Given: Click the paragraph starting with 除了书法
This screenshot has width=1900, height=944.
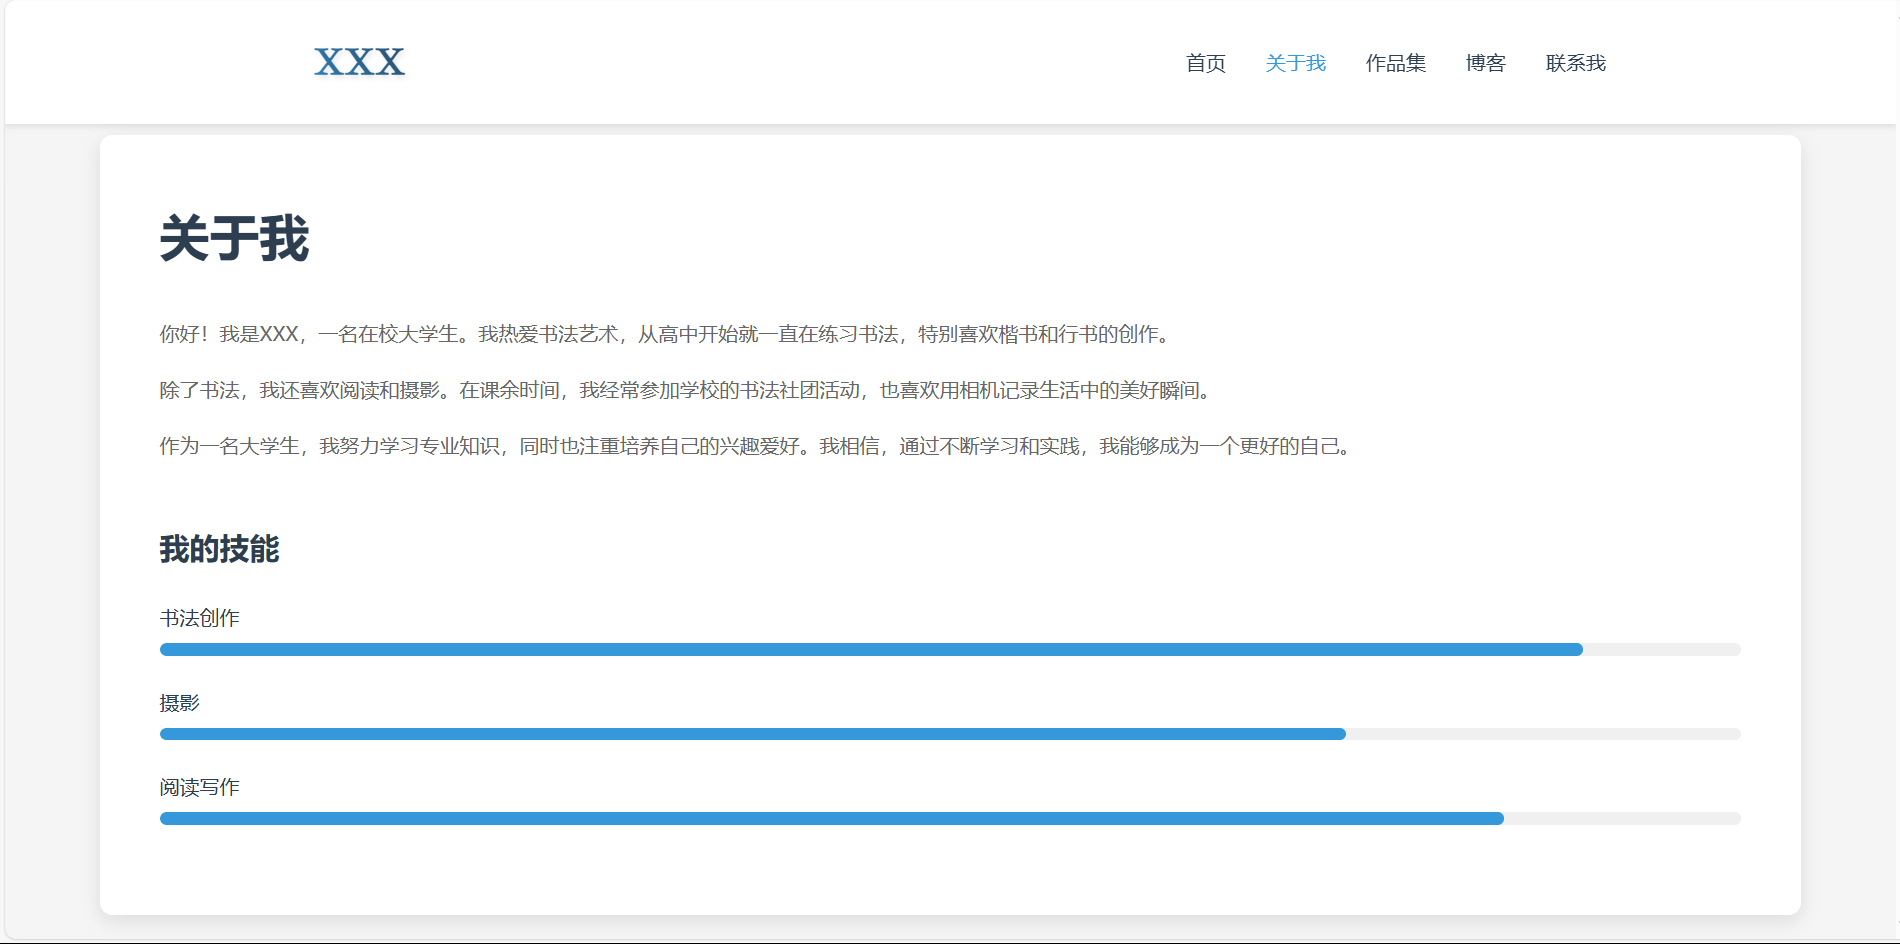Looking at the screenshot, I should pos(687,390).
